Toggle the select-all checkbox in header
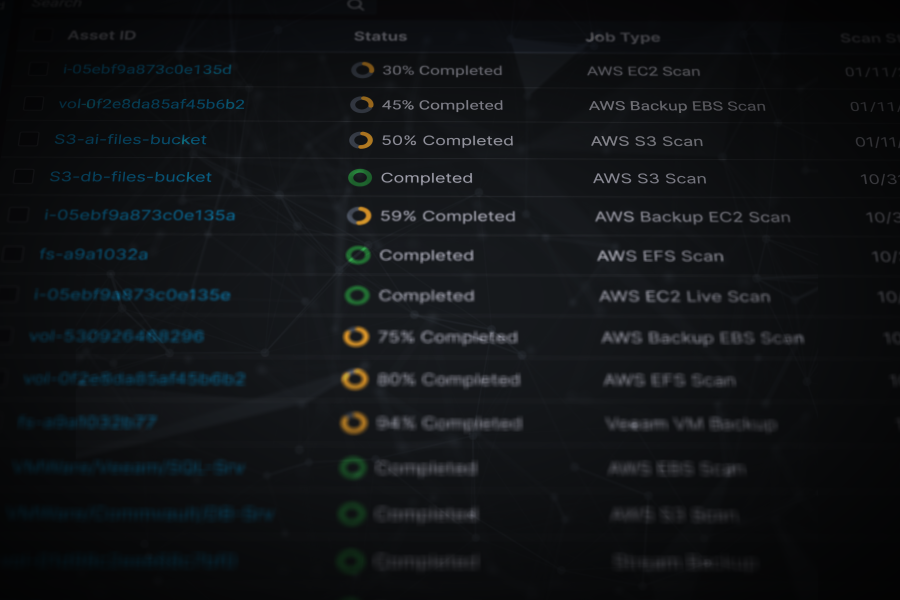Viewport: 900px width, 600px height. click(x=42, y=36)
